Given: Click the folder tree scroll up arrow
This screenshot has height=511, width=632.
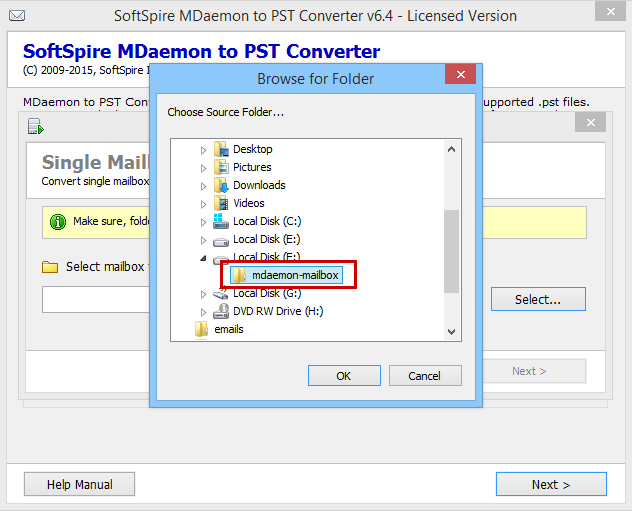Looking at the screenshot, I should [451, 150].
